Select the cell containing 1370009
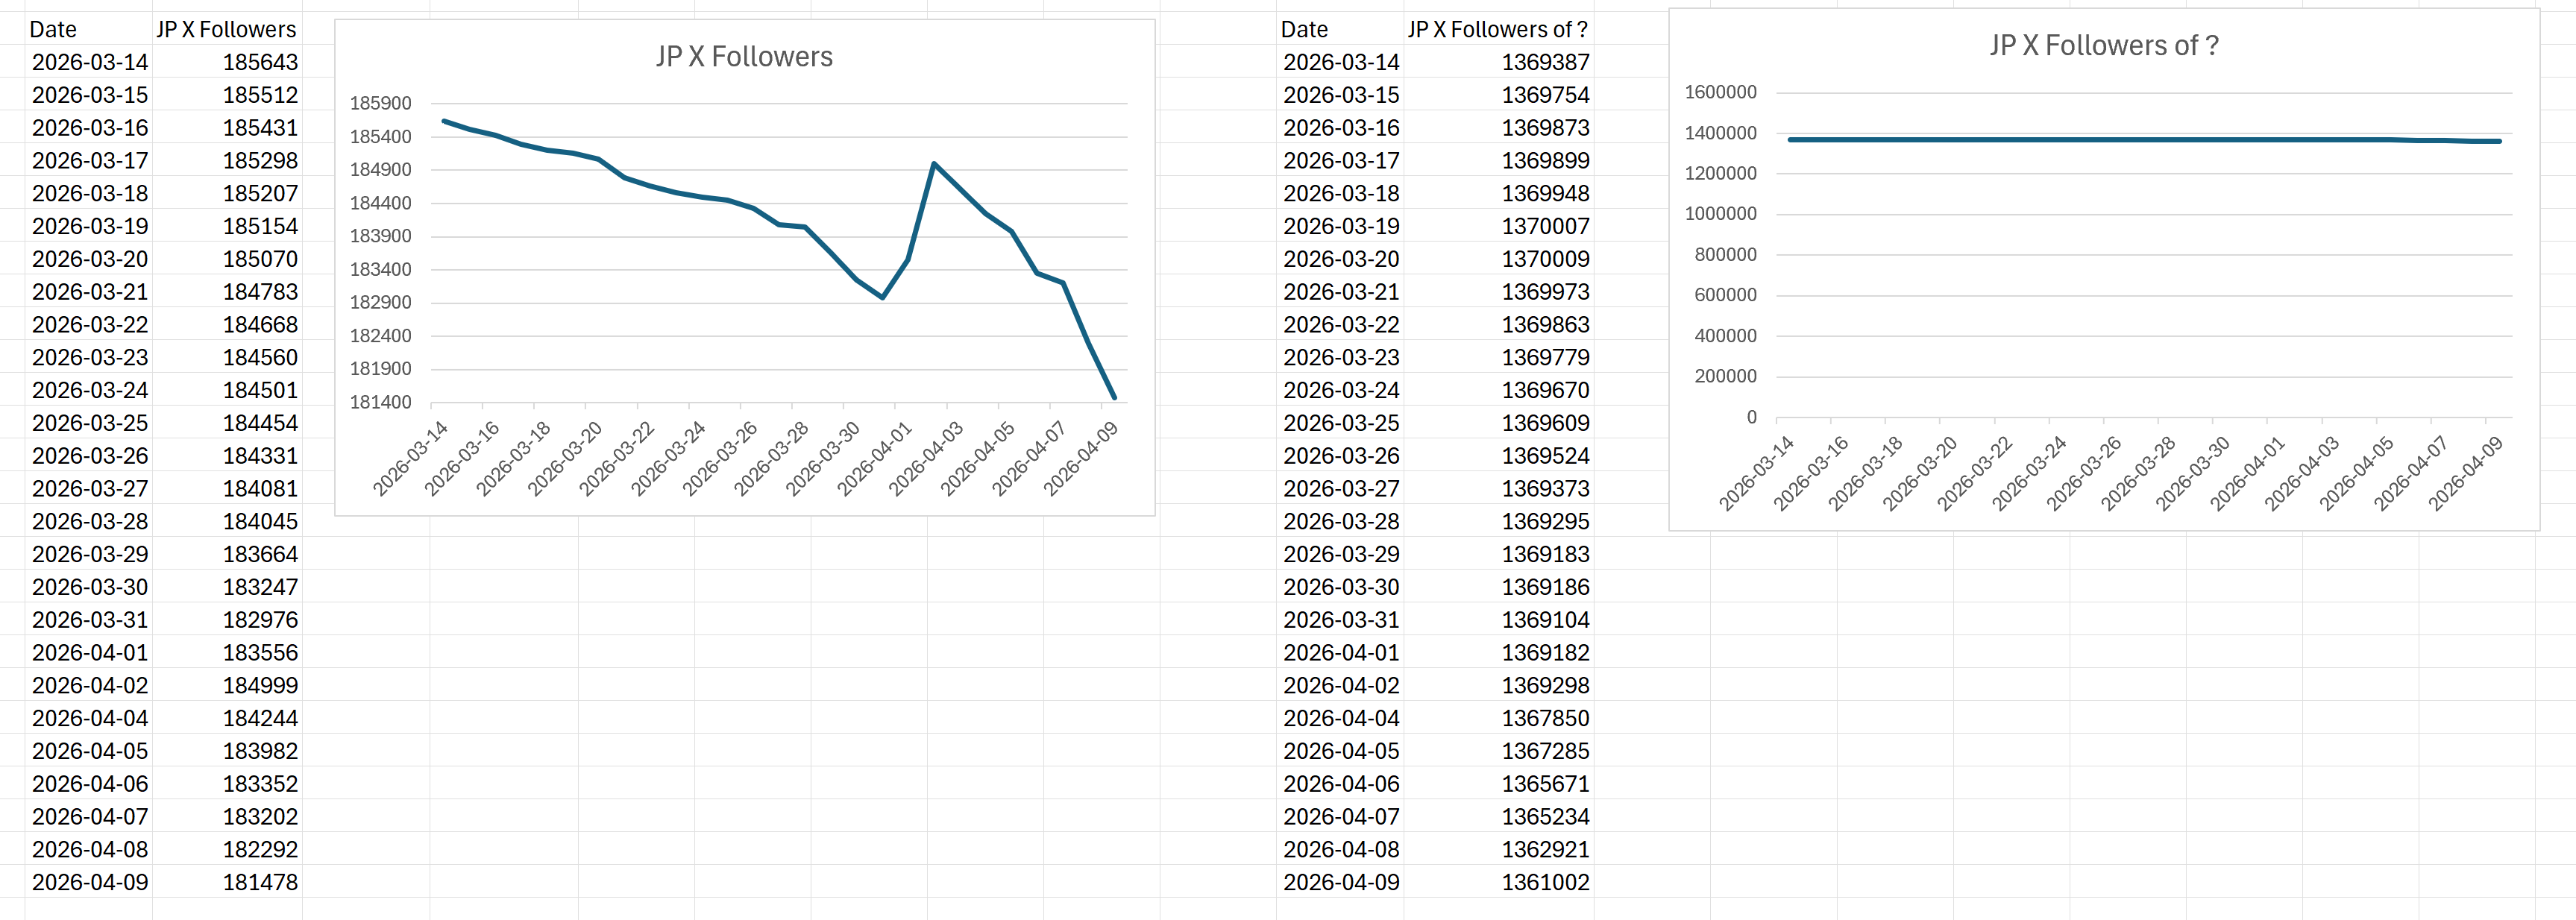The image size is (2576, 920). click(1544, 259)
